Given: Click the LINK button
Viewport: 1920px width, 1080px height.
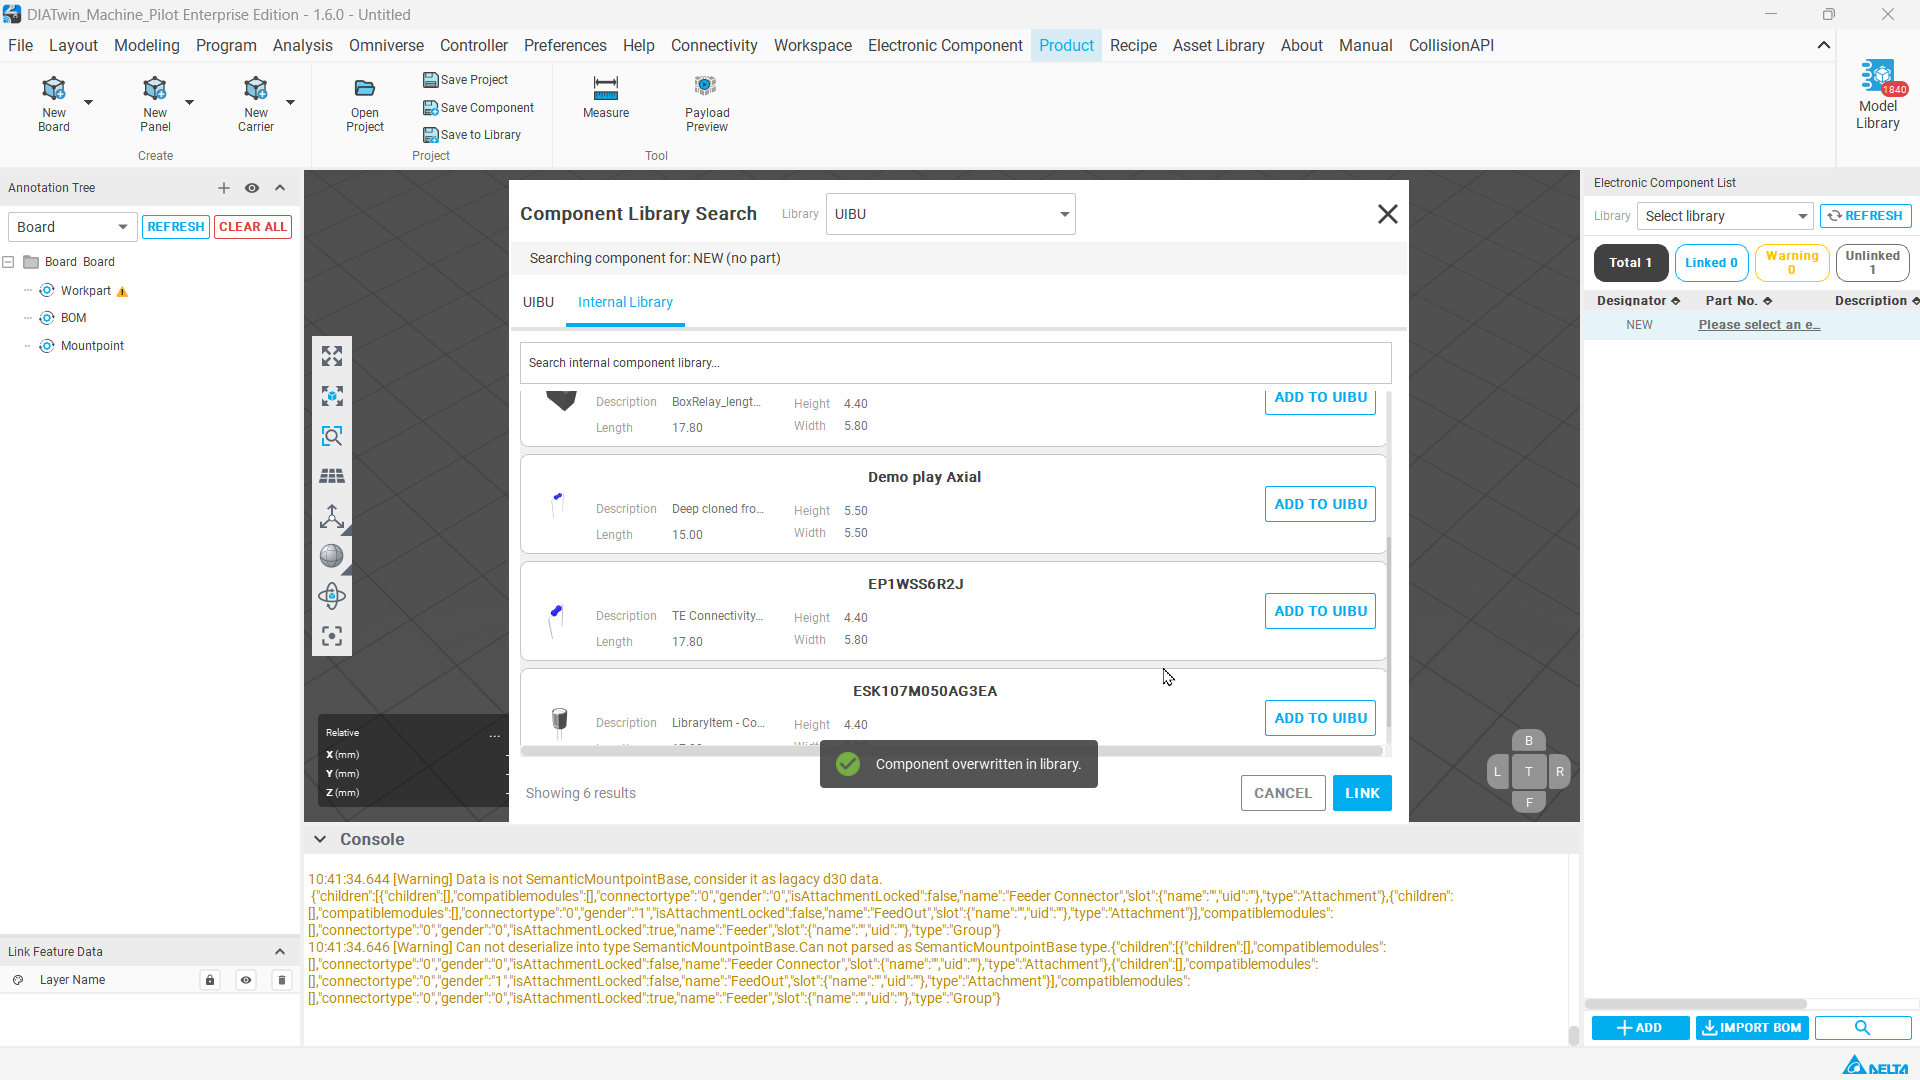Looking at the screenshot, I should click(1362, 793).
